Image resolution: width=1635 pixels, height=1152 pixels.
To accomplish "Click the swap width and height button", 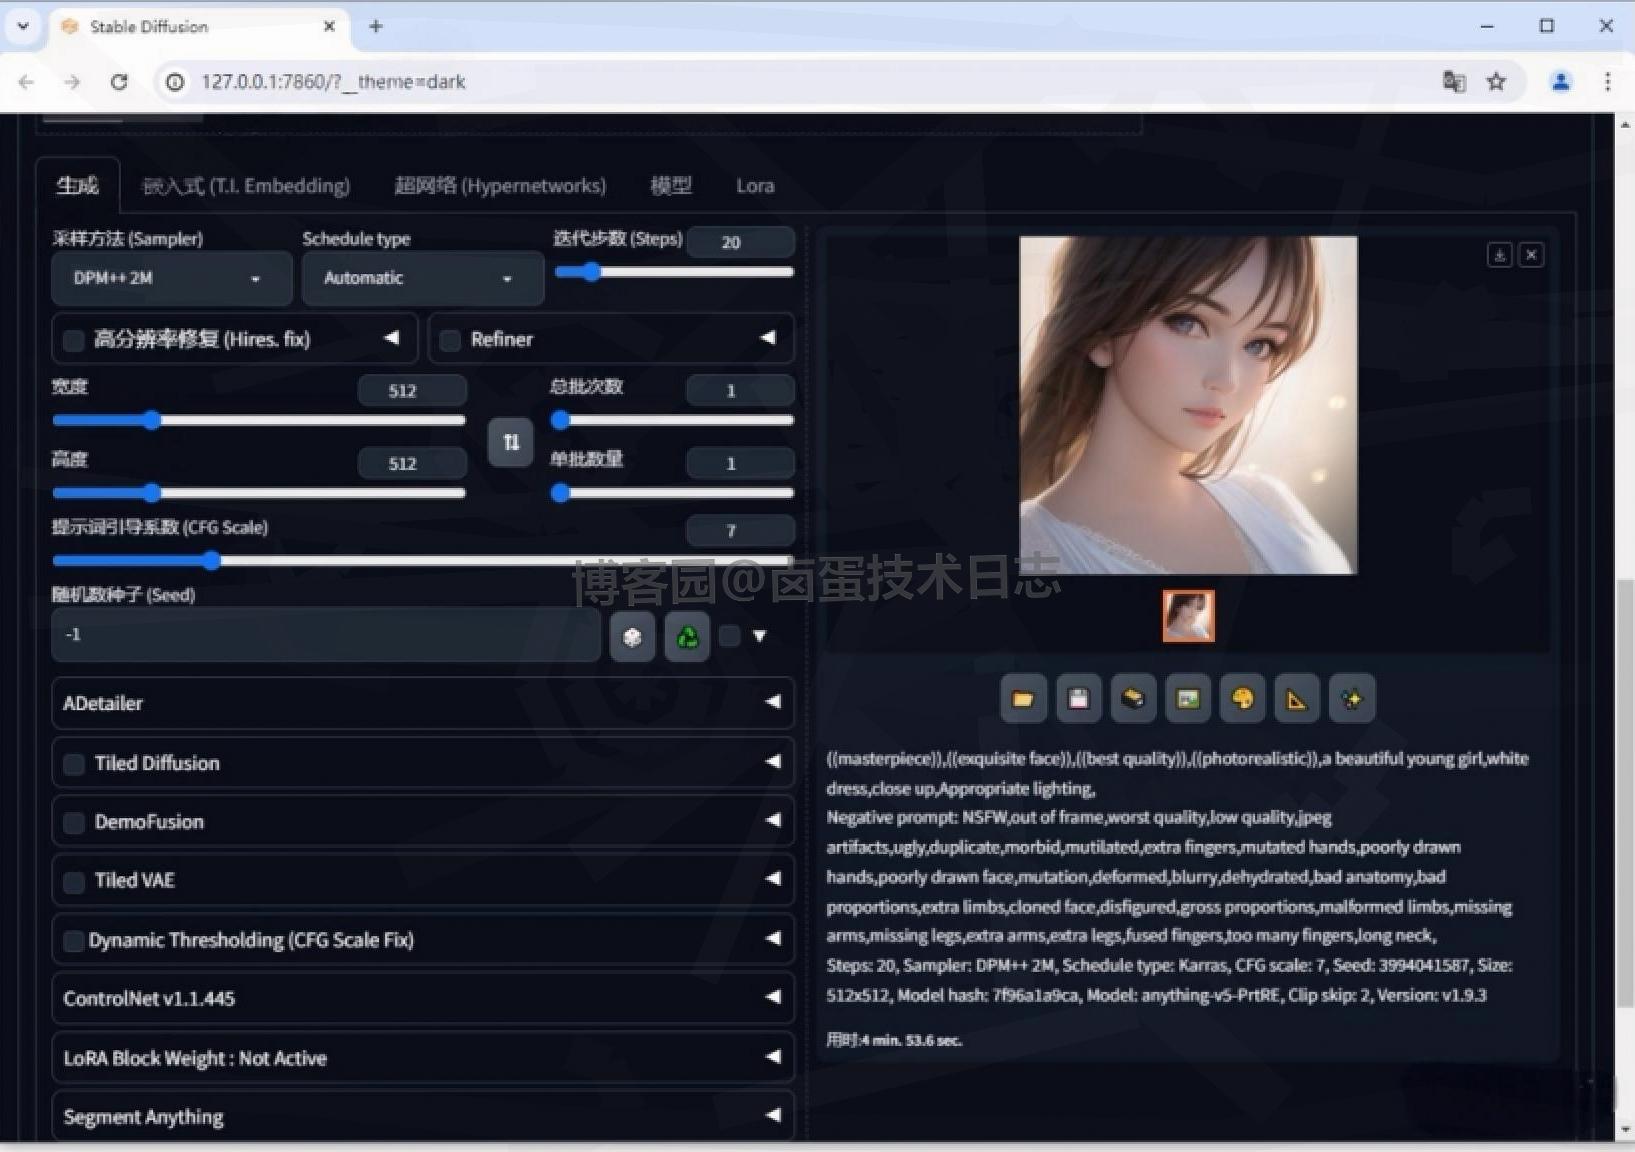I will 510,442.
